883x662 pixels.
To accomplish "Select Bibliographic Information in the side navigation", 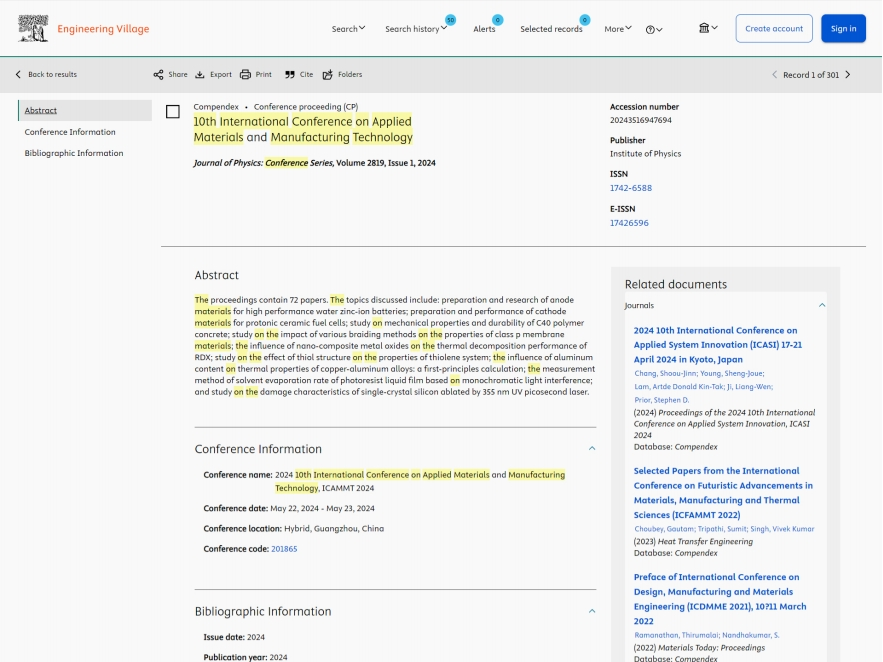I will click(x=74, y=153).
